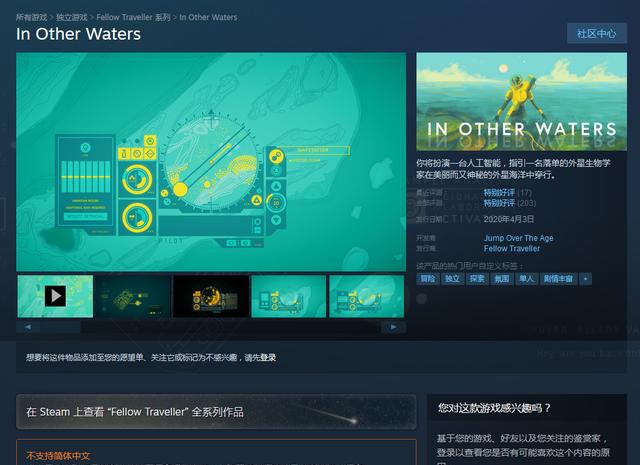
Task: Select the black and orange screenshot thumbnail
Action: coord(211,296)
